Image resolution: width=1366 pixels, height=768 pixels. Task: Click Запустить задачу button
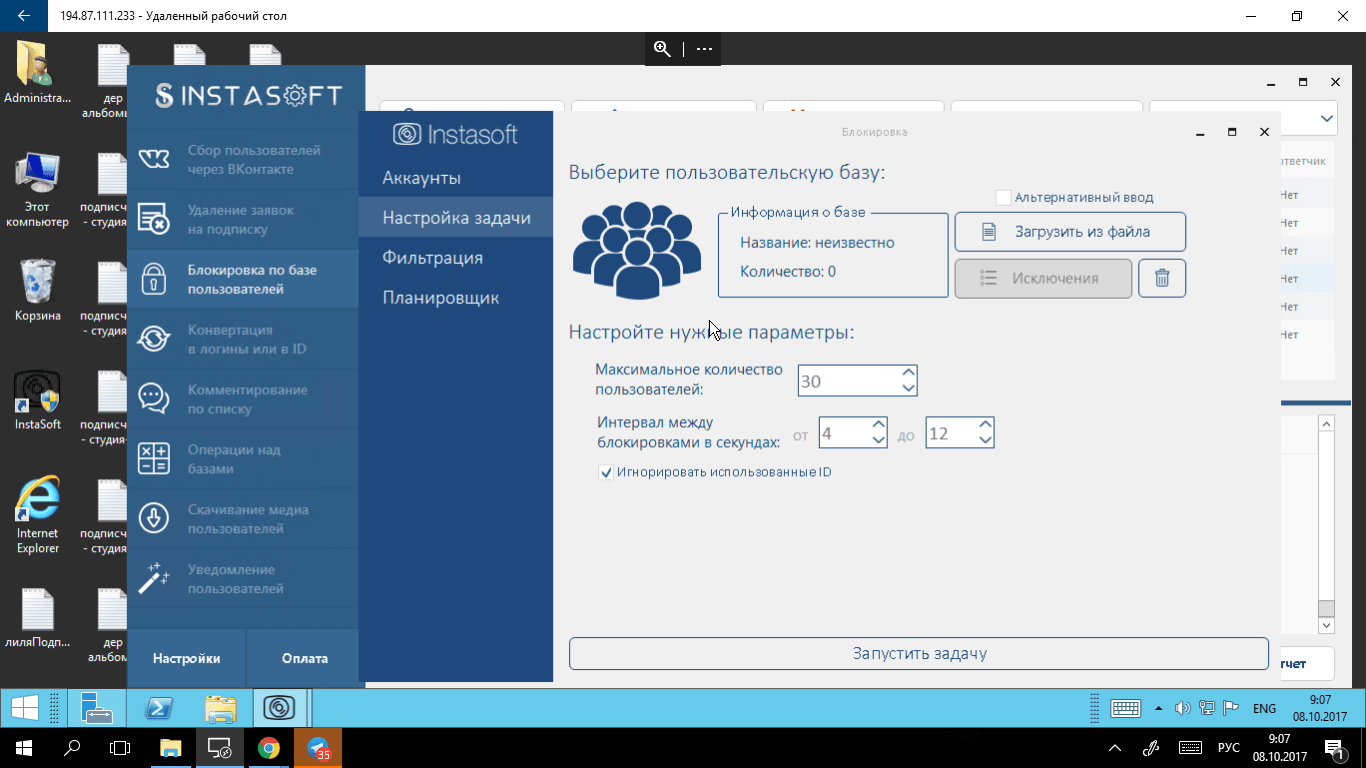pos(918,653)
